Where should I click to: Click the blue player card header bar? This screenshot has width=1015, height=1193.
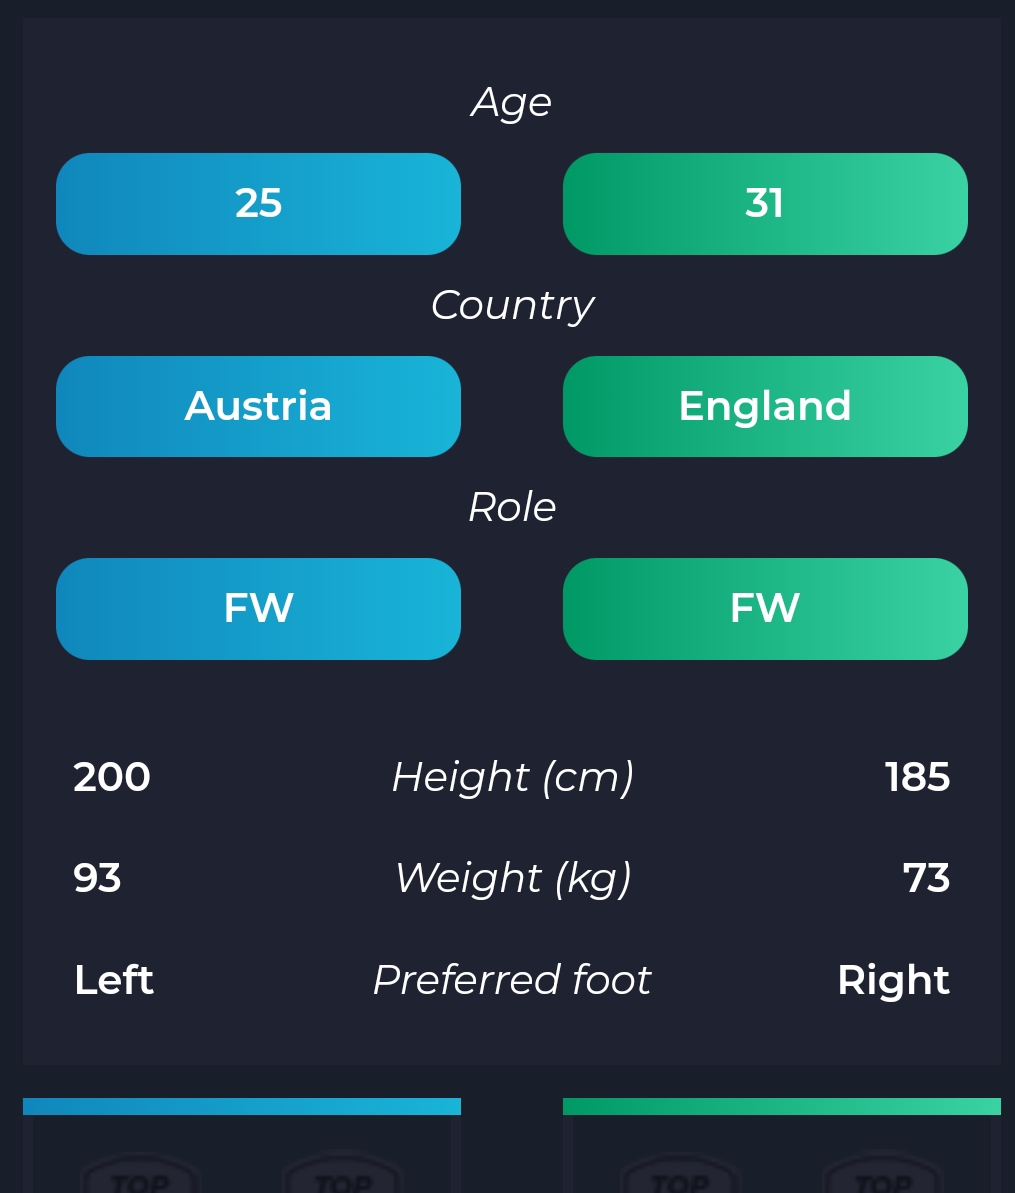(x=242, y=1106)
